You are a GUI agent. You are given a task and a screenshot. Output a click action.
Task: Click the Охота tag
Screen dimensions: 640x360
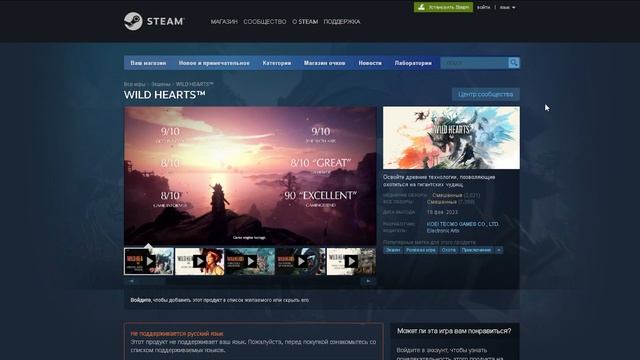click(449, 250)
